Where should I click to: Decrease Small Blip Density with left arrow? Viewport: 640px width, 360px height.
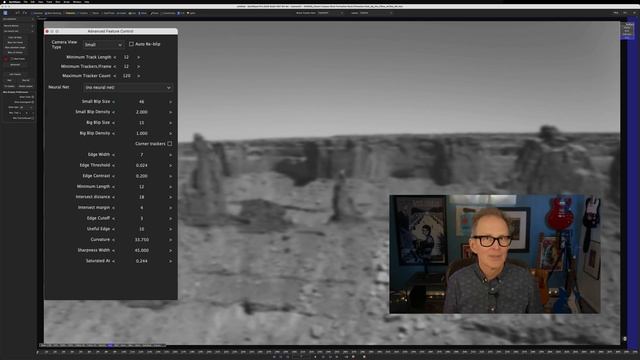click(x=113, y=112)
